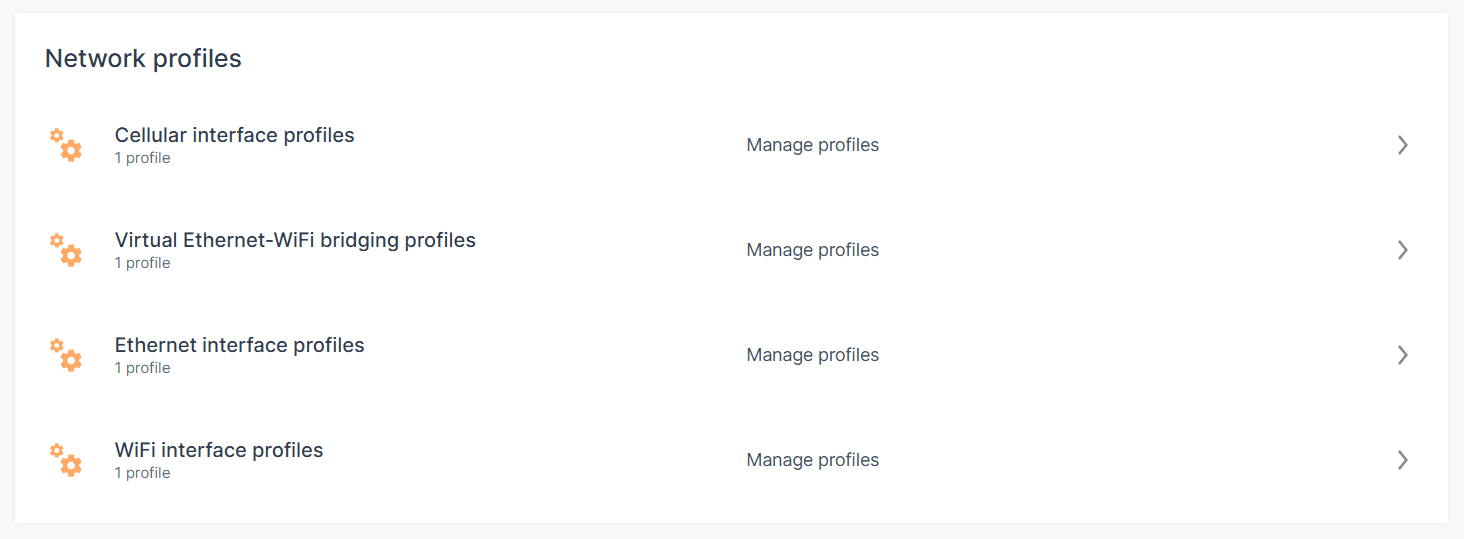This screenshot has width=1464, height=539.
Task: Open Manage profiles for WiFi interface
Action: click(x=812, y=460)
